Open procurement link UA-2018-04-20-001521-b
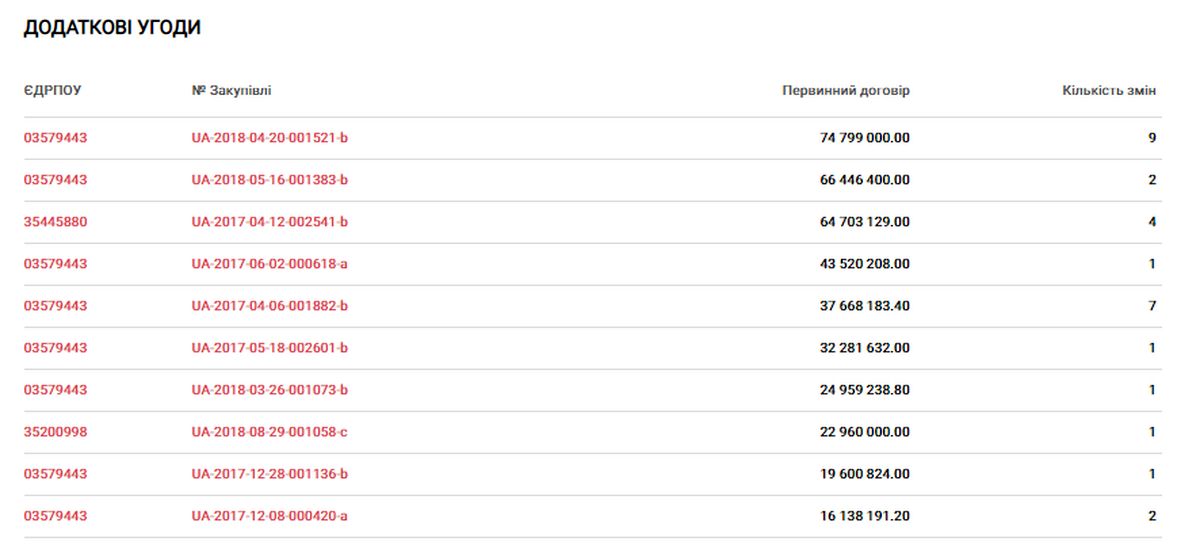This screenshot has height=553, width=1200. pyautogui.click(x=270, y=138)
